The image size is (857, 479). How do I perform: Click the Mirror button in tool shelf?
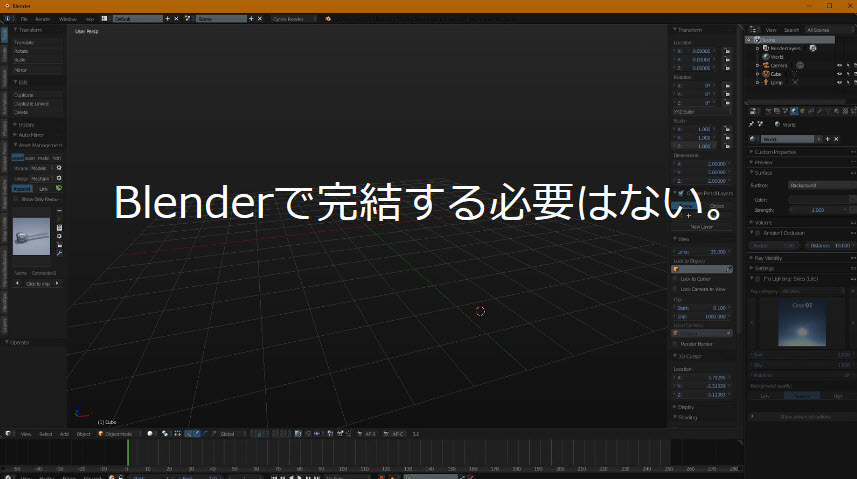click(x=37, y=70)
